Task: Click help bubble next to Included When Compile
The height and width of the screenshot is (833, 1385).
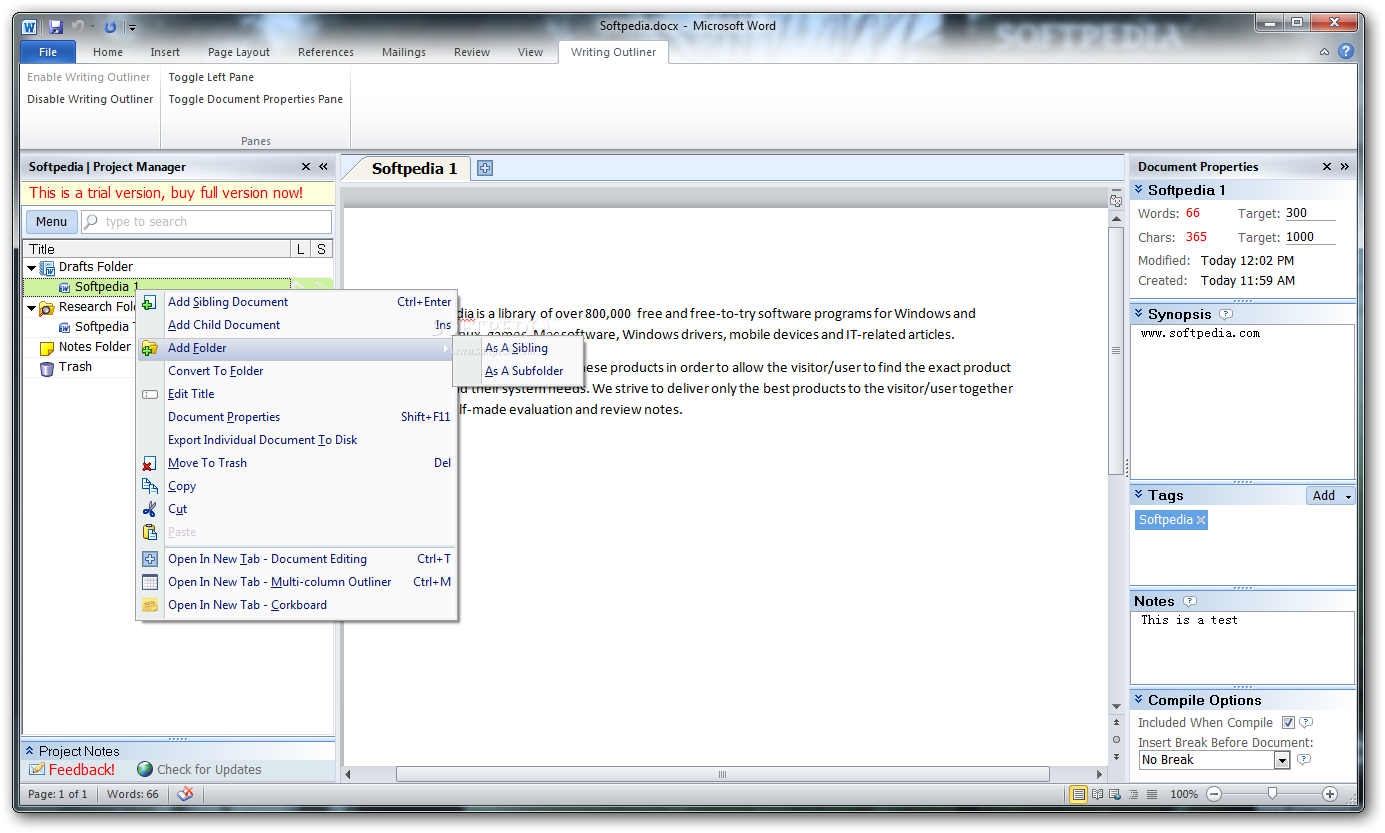Action: tap(1306, 723)
